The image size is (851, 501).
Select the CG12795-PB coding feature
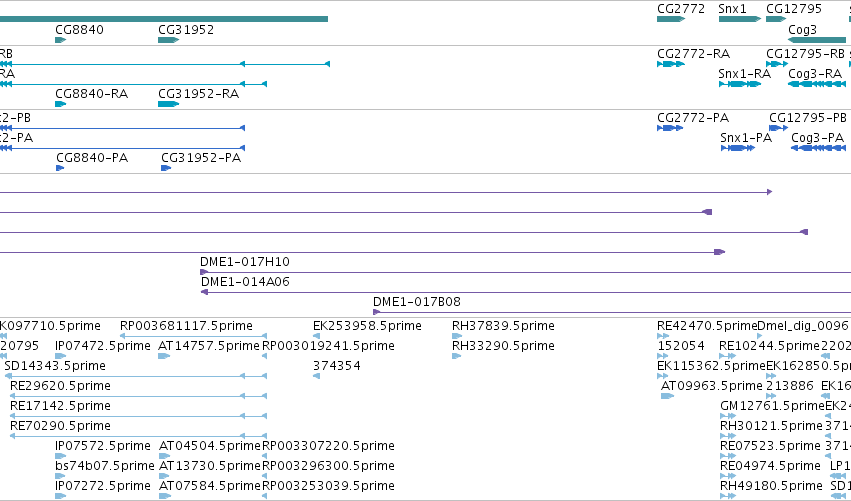point(778,129)
